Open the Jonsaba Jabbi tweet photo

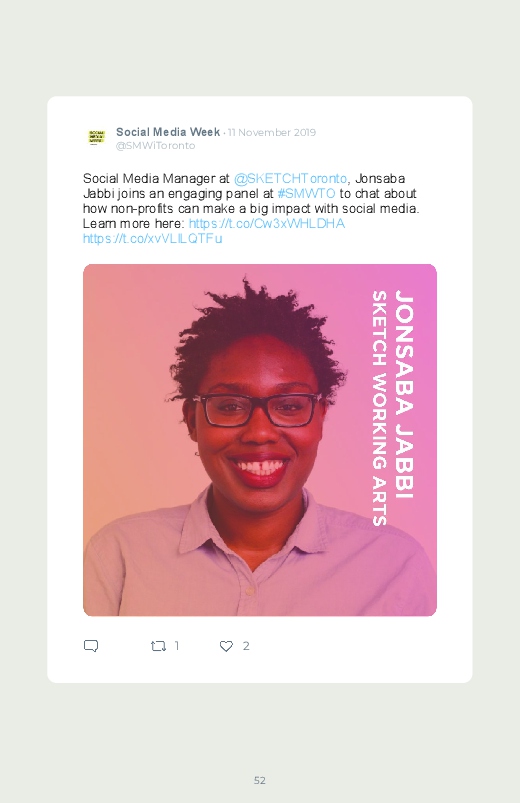pos(260,440)
